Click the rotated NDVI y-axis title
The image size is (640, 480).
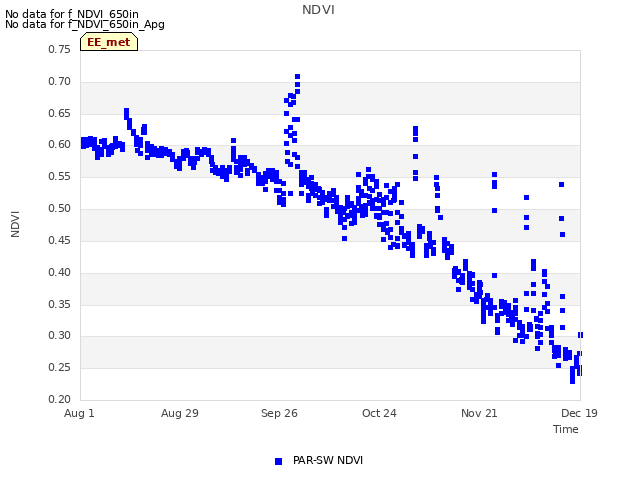pos(15,224)
